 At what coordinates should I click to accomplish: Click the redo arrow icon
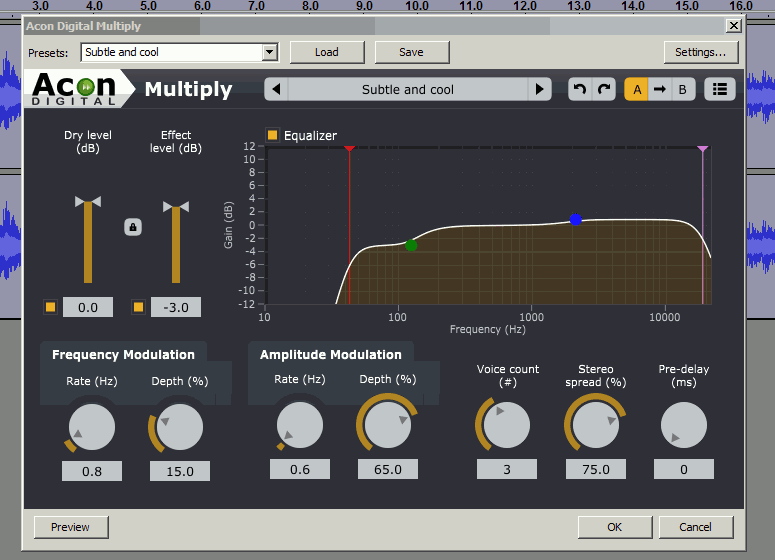[x=604, y=89]
